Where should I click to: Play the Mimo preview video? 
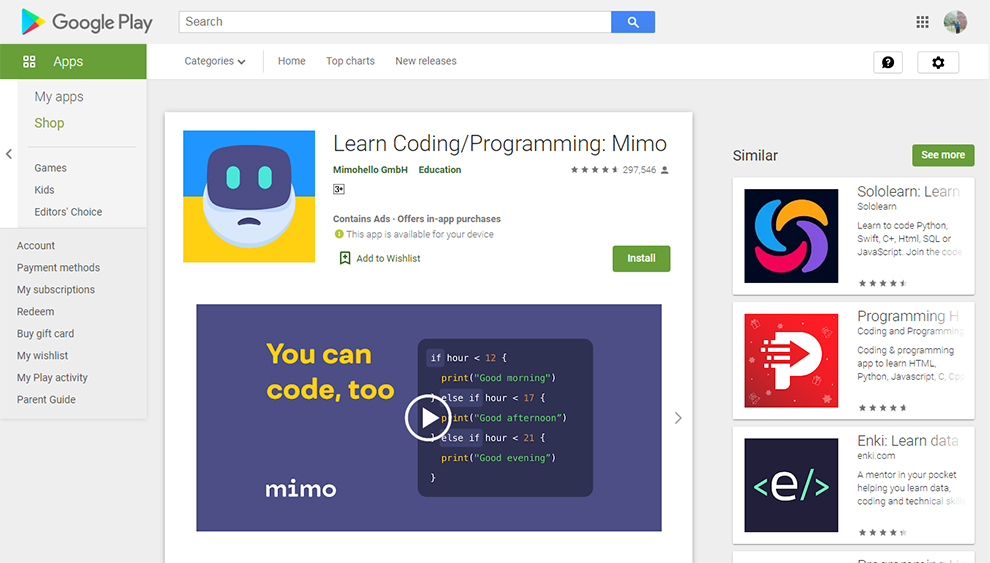click(x=428, y=418)
